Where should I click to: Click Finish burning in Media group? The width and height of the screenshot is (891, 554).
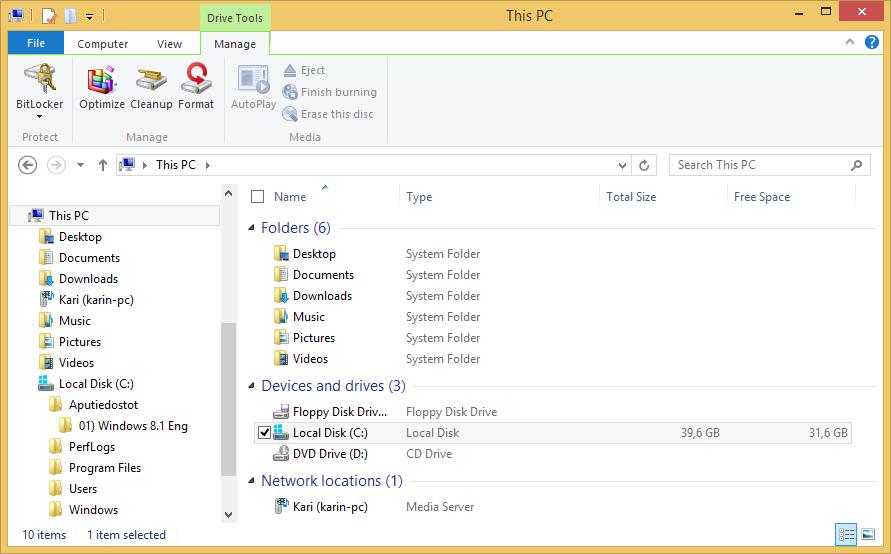click(330, 92)
